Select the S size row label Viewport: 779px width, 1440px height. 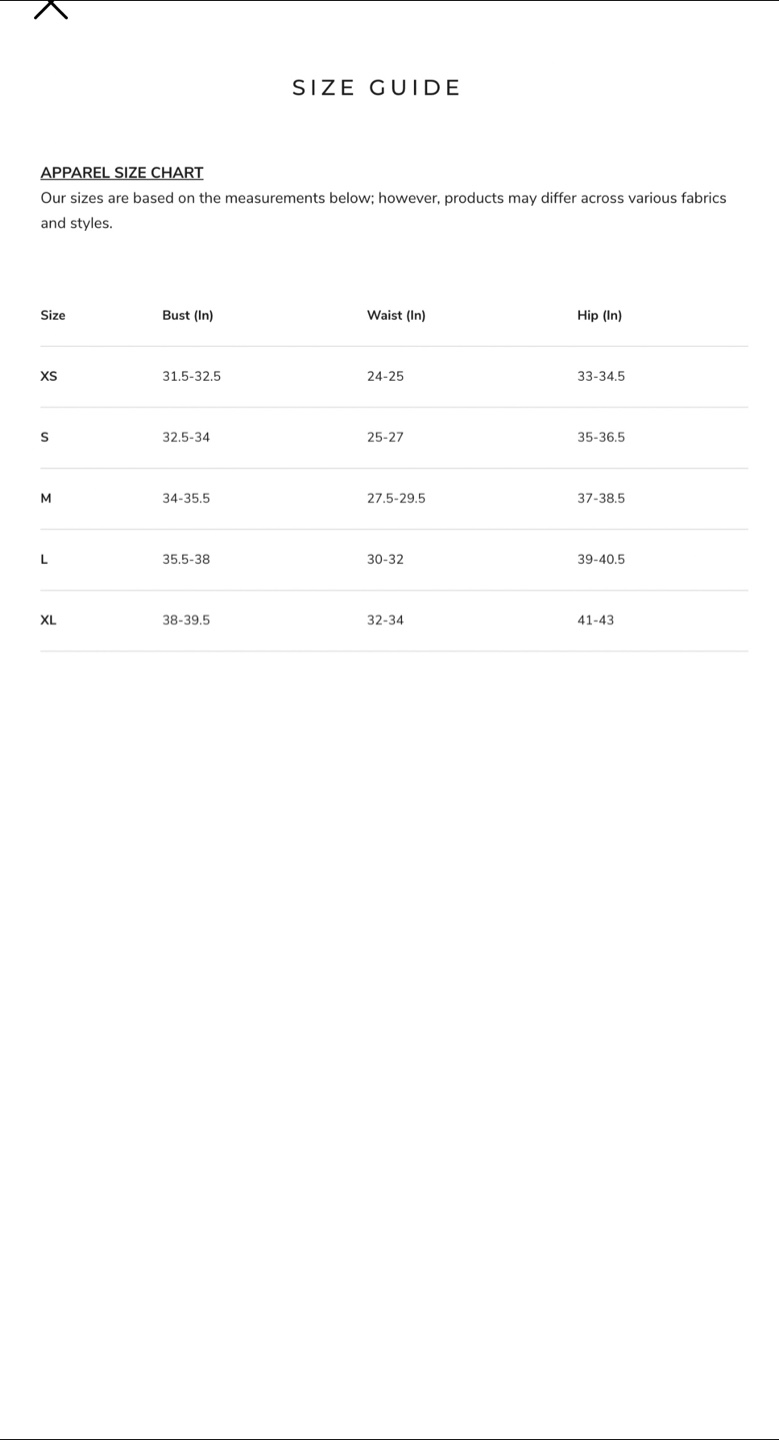coord(44,437)
